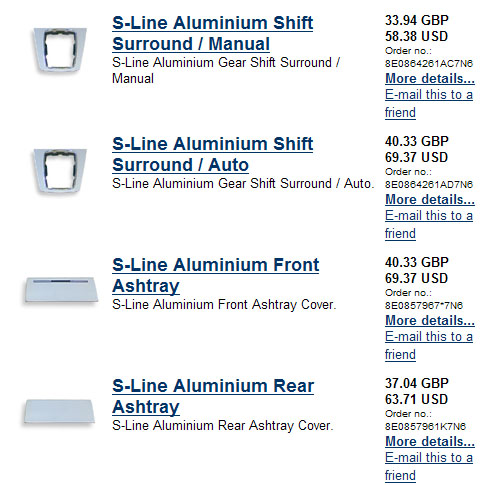Open S-Line Aluminium Shift Surround / Manual title
This screenshot has width=490, height=485.
coord(212,33)
